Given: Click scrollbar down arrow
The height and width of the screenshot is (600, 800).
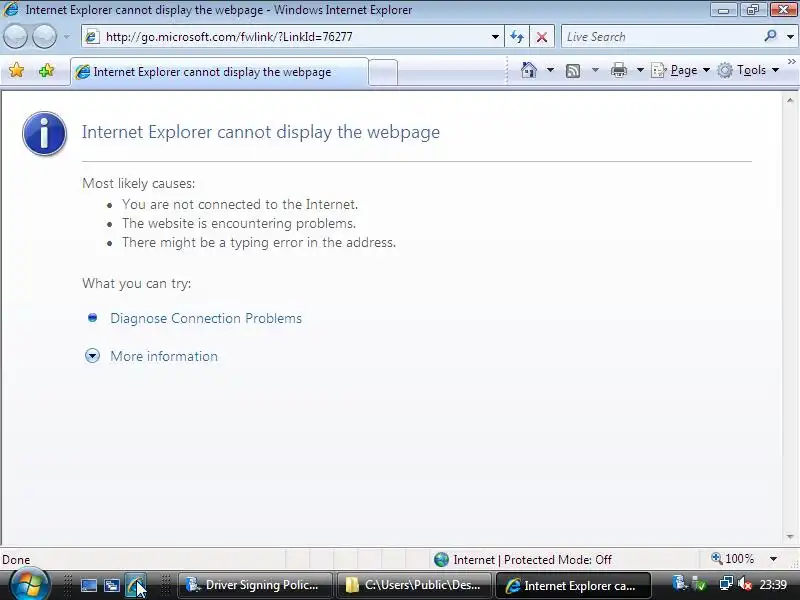Looking at the screenshot, I should [x=790, y=537].
